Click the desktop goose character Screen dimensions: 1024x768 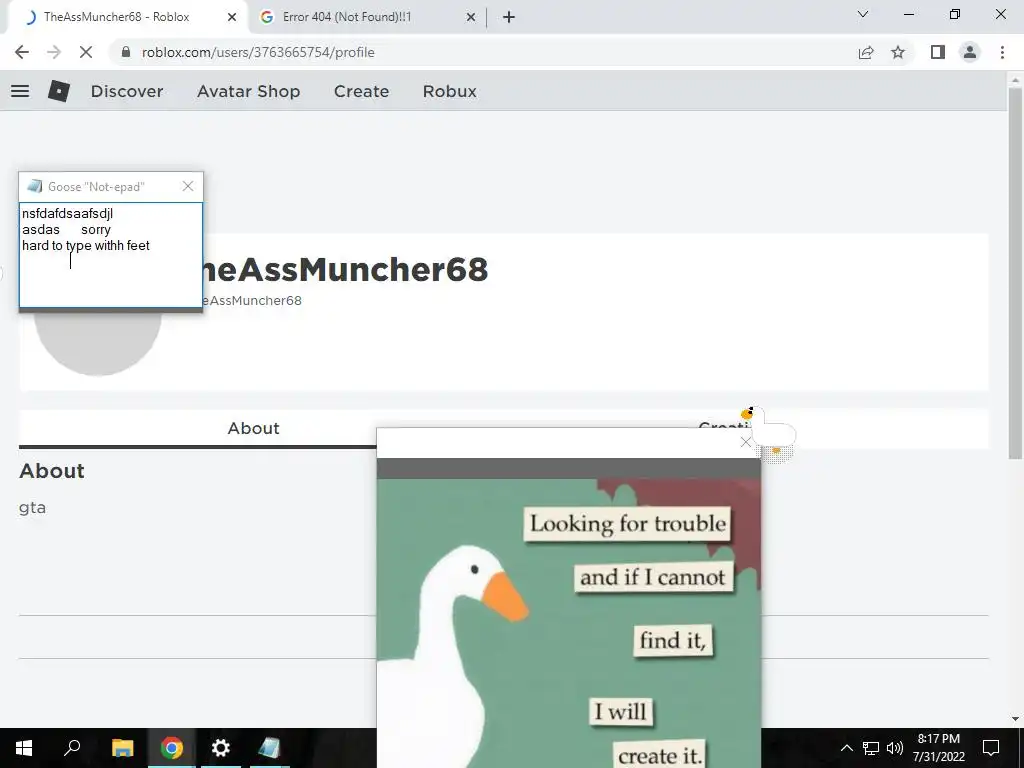click(x=769, y=433)
